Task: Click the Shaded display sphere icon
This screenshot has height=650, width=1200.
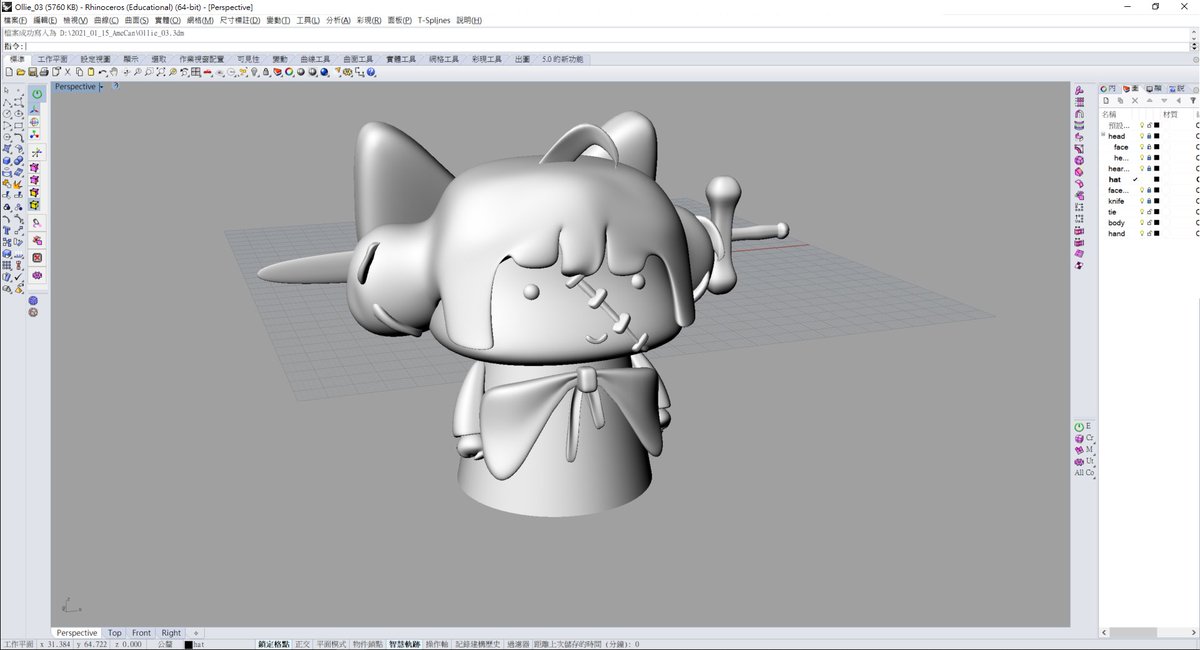Action: click(x=301, y=72)
